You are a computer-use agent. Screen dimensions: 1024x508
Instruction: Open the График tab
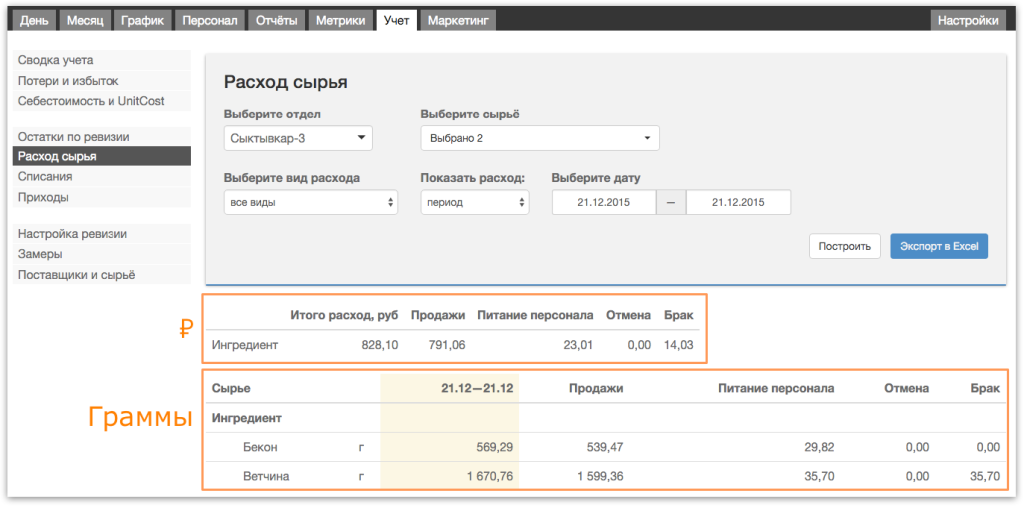point(142,21)
